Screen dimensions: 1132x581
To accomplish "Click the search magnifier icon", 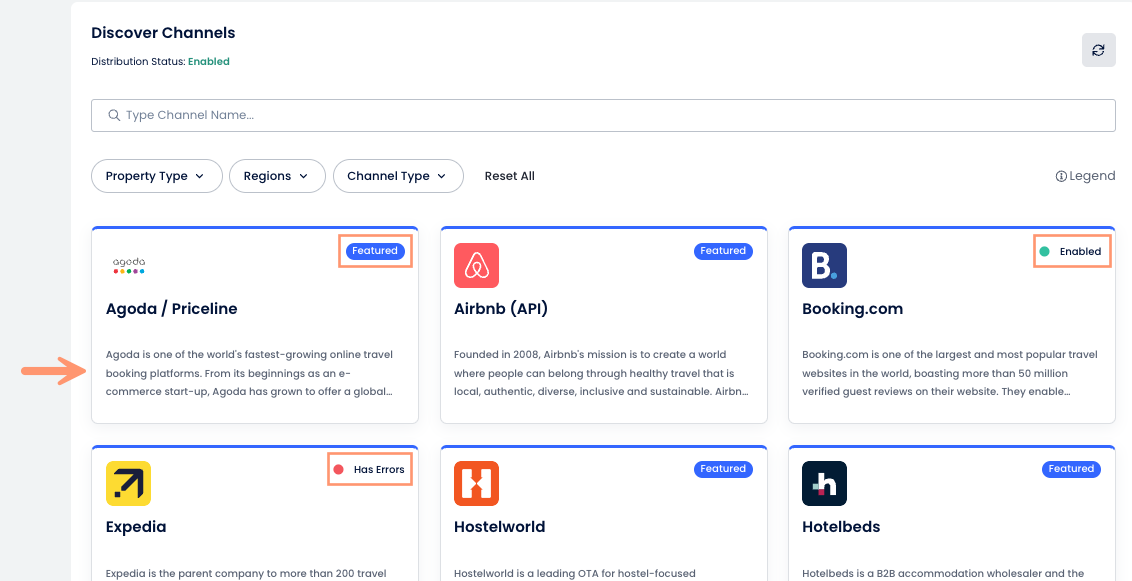I will tap(113, 115).
